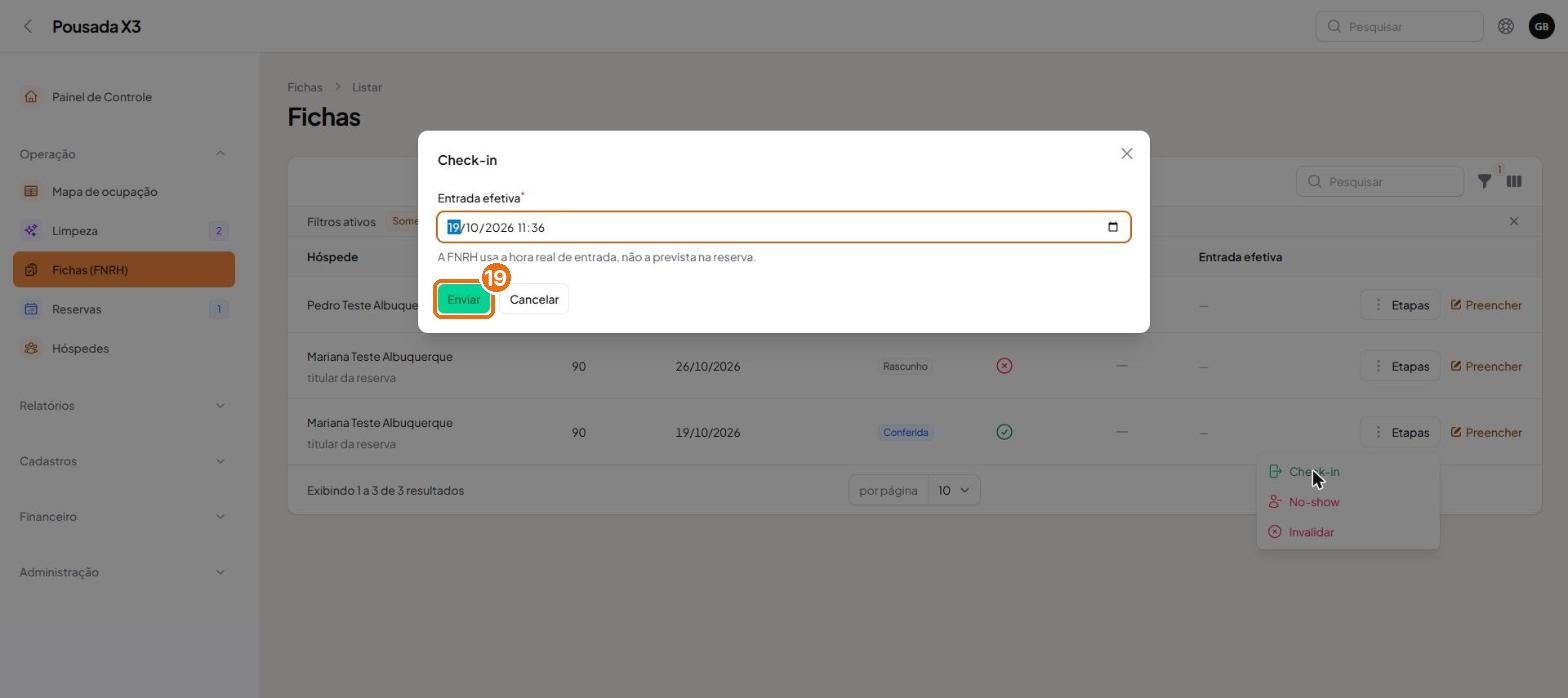Image resolution: width=1568 pixels, height=698 pixels.
Task: Click the global Pesquisar field in header
Action: coord(1399,27)
